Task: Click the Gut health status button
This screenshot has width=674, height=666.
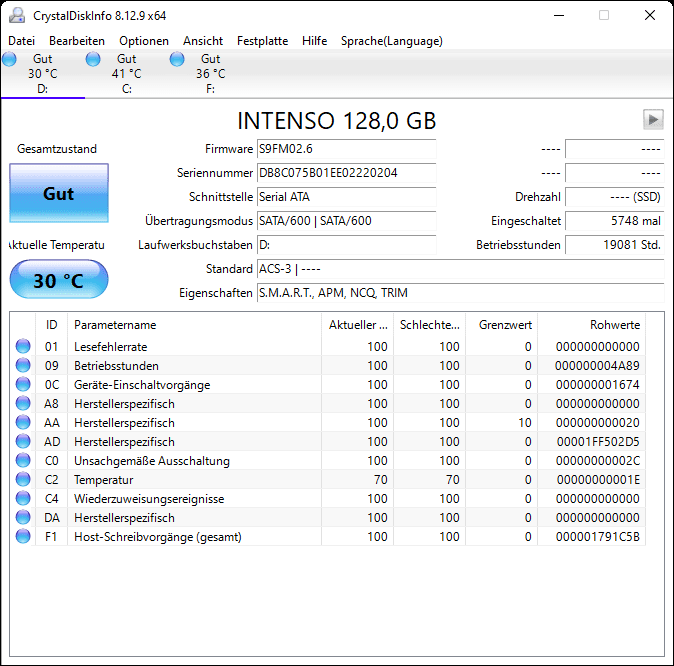Action: point(59,193)
